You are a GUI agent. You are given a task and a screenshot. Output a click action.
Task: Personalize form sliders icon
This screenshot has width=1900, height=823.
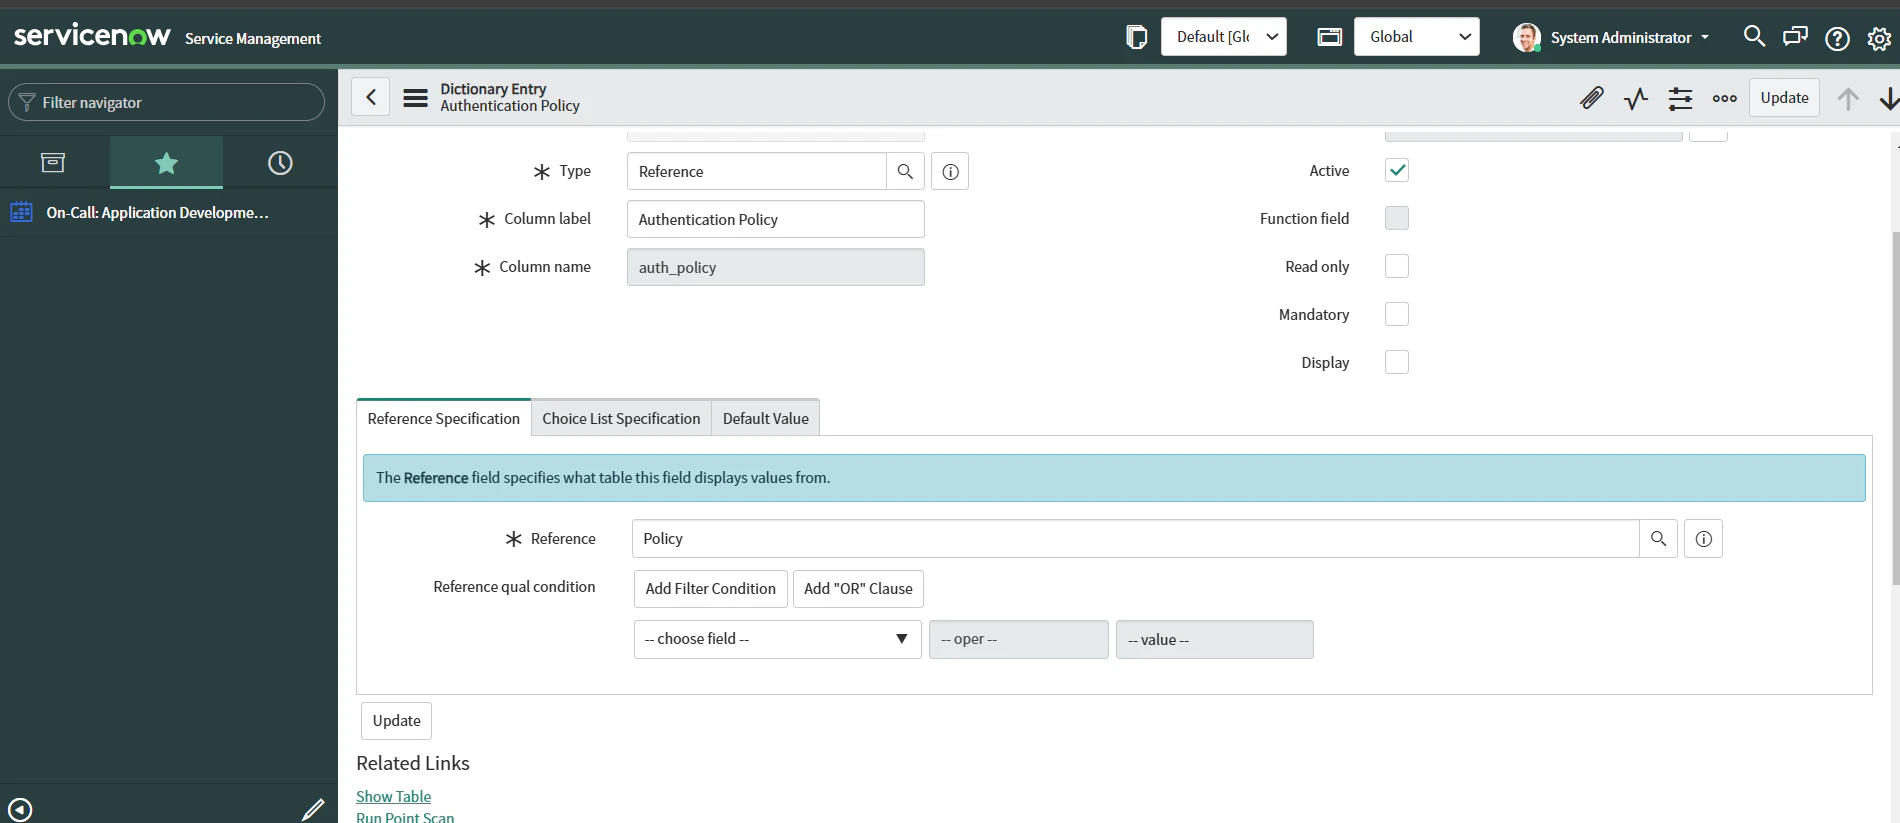[1680, 98]
